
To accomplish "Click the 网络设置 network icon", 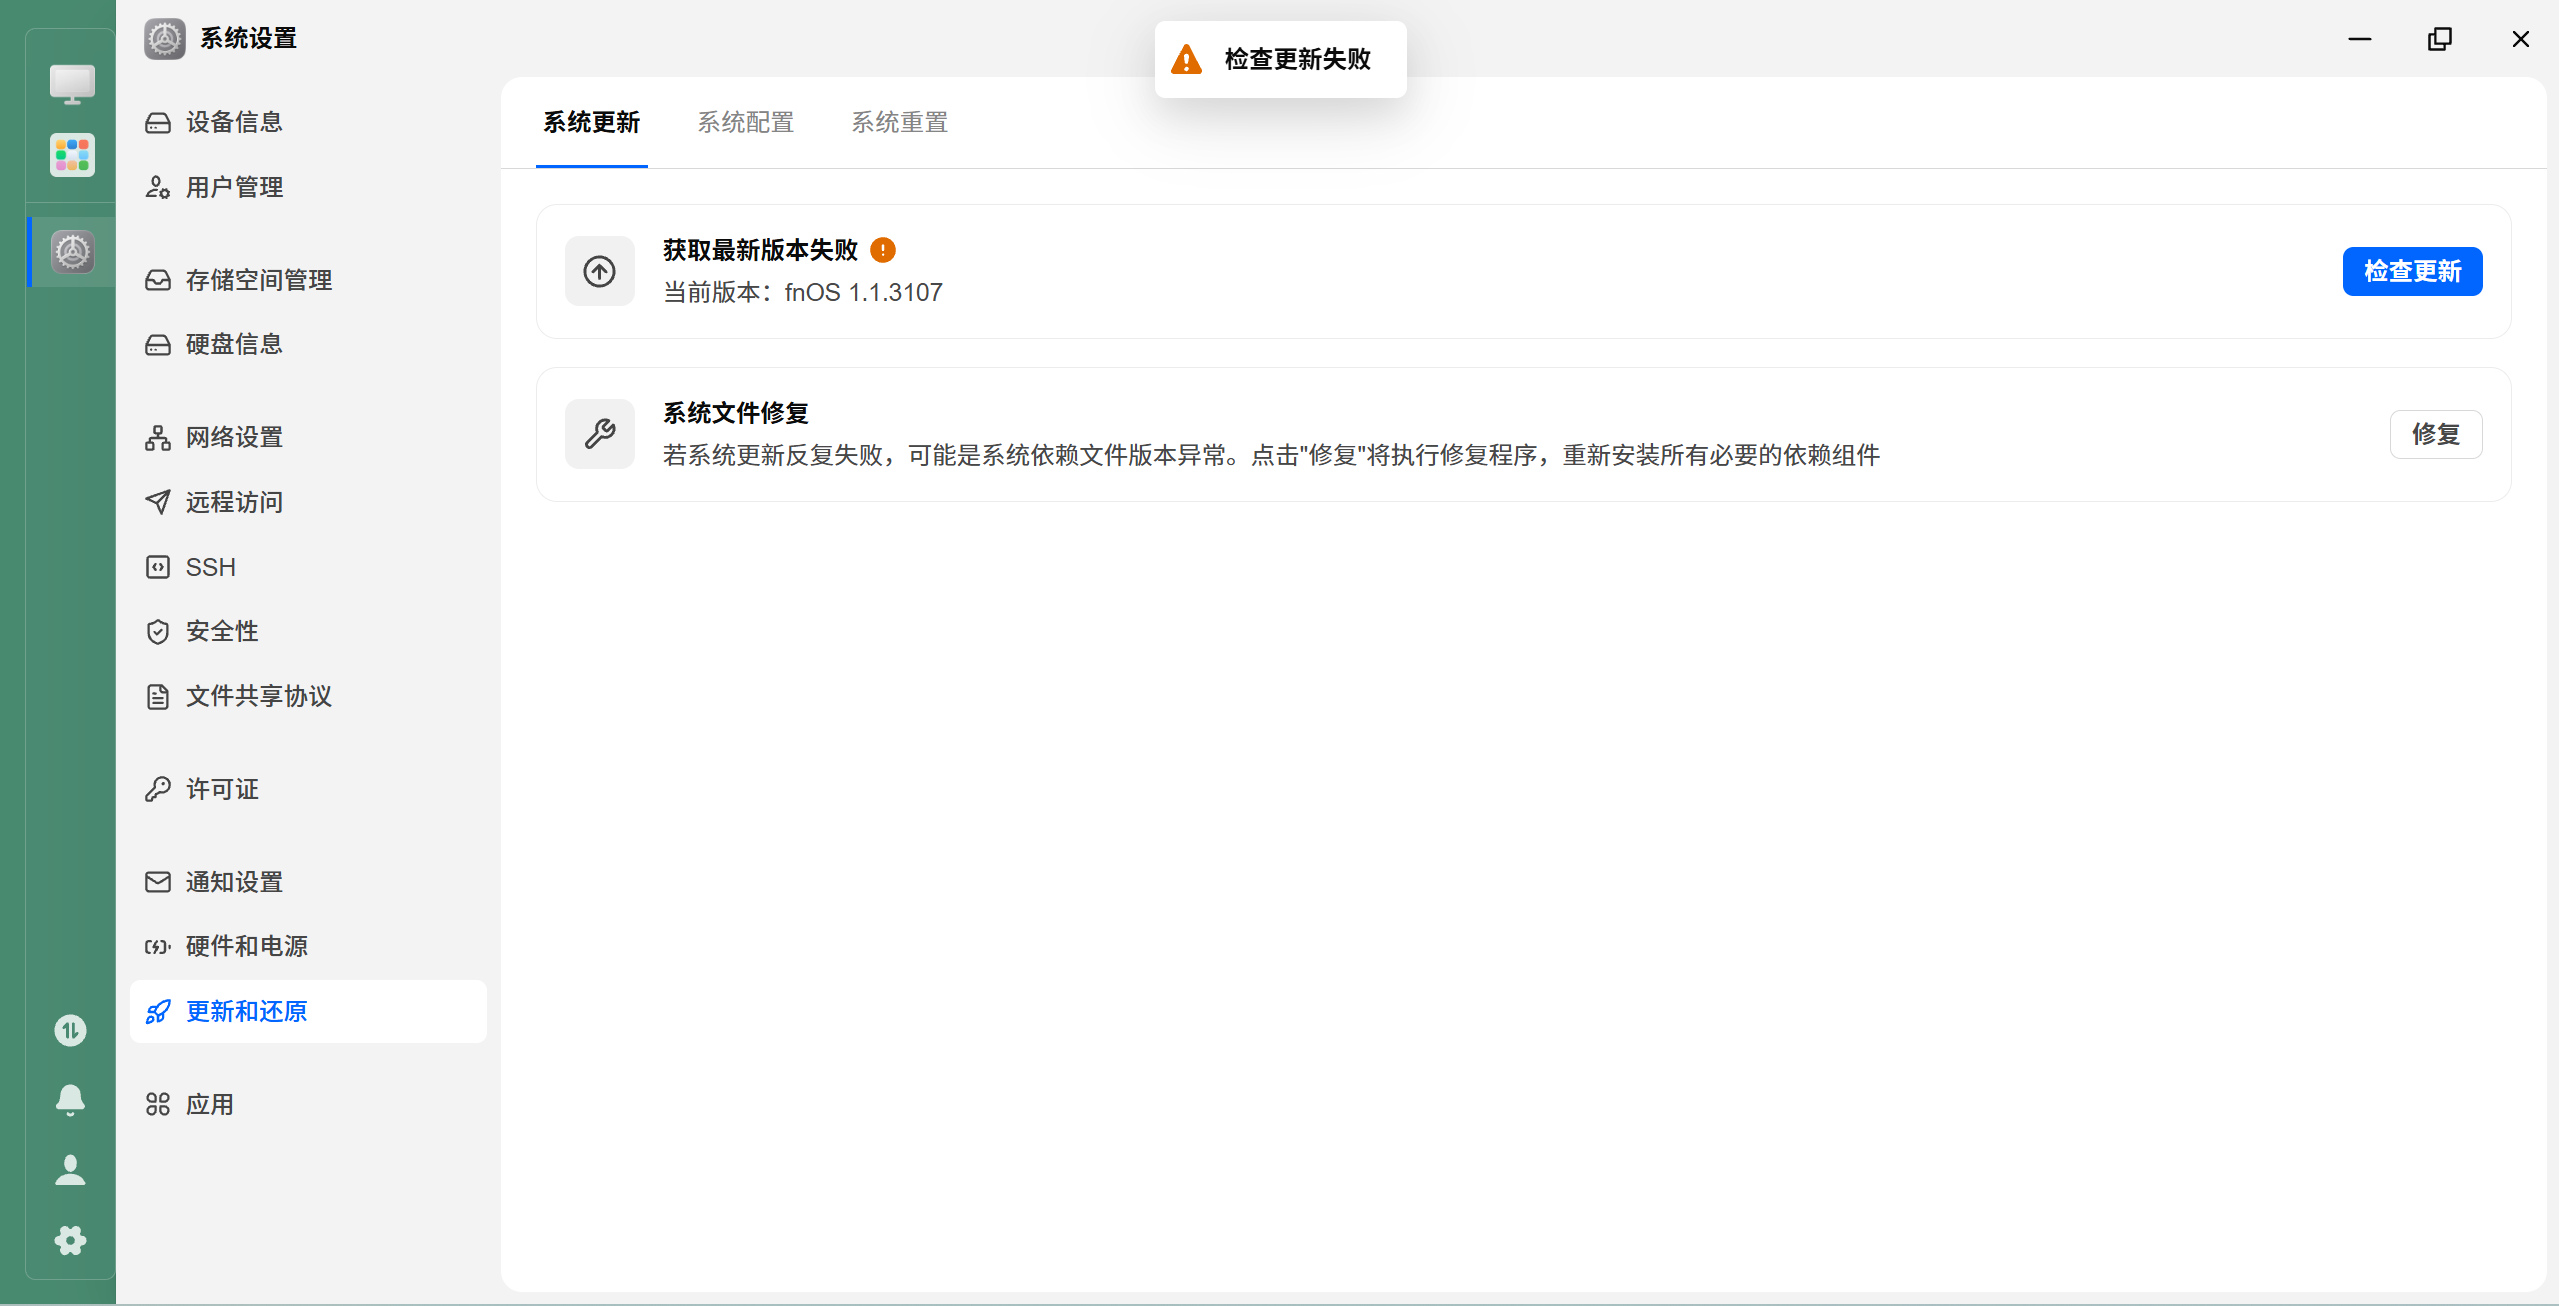I will click(158, 438).
